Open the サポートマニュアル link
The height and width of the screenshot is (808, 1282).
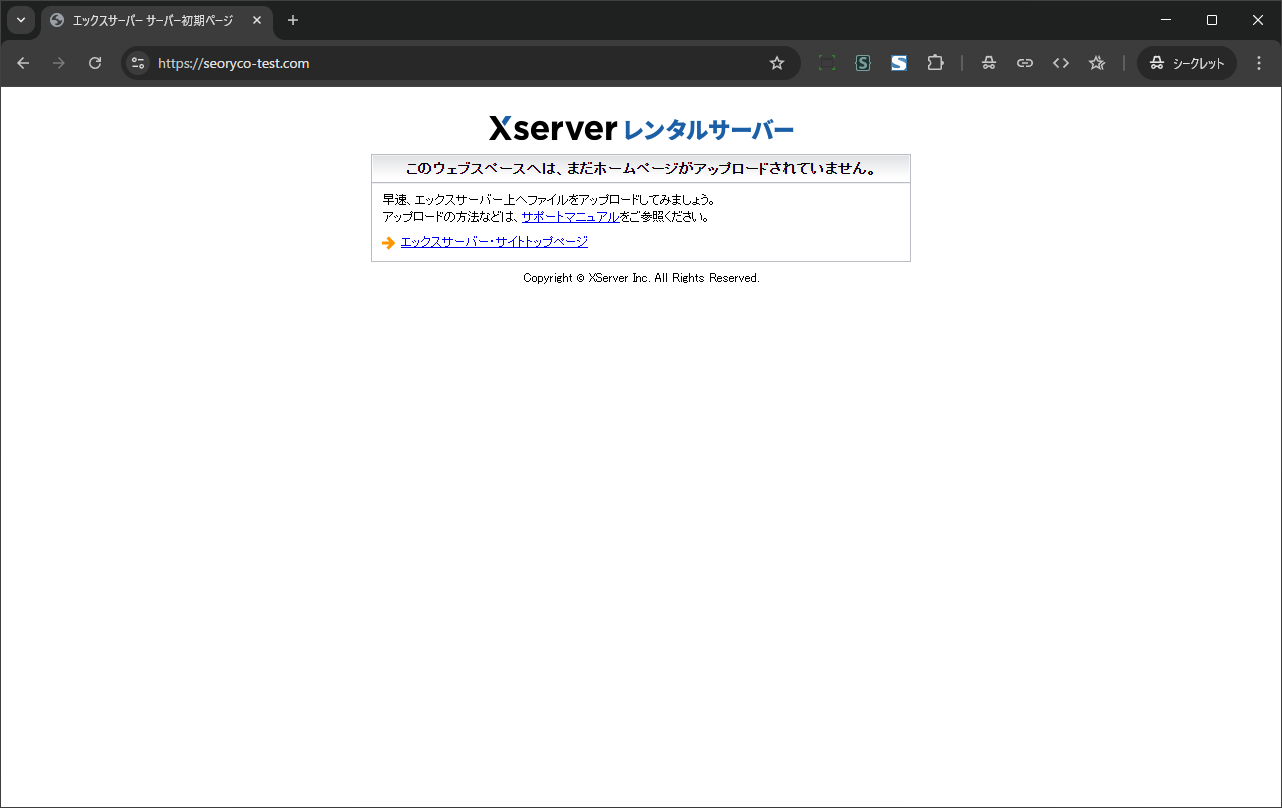[x=570, y=216]
